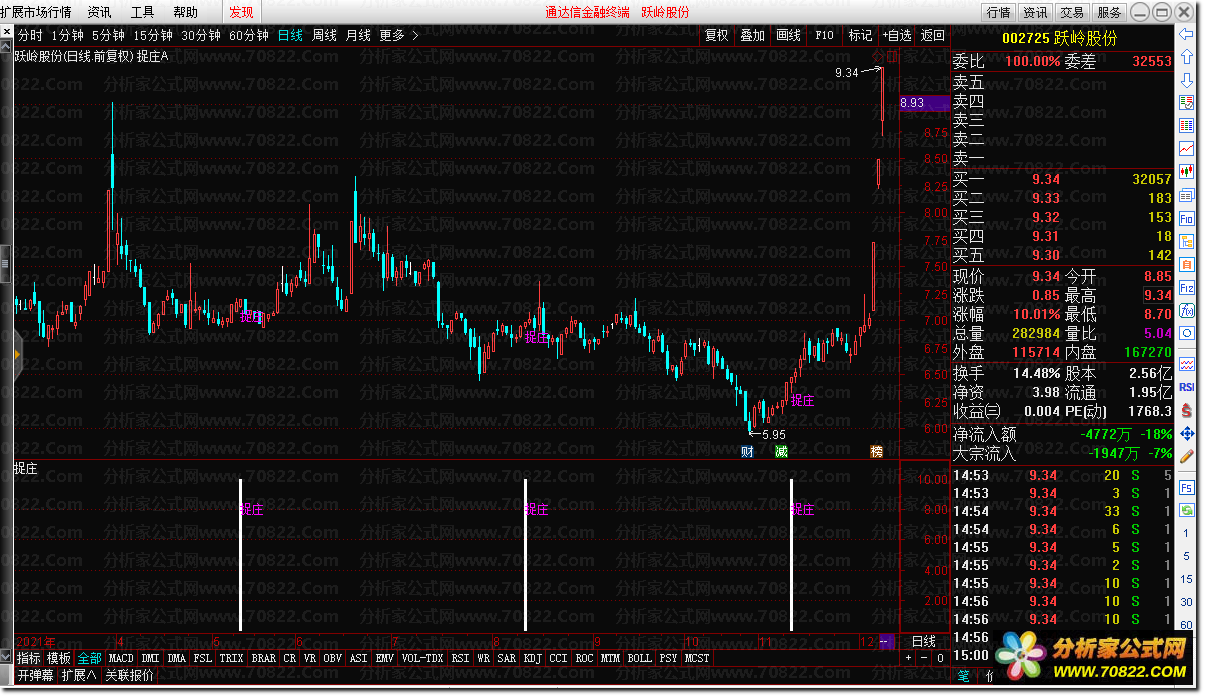Click the 日线 label at chart bottom right

click(924, 641)
